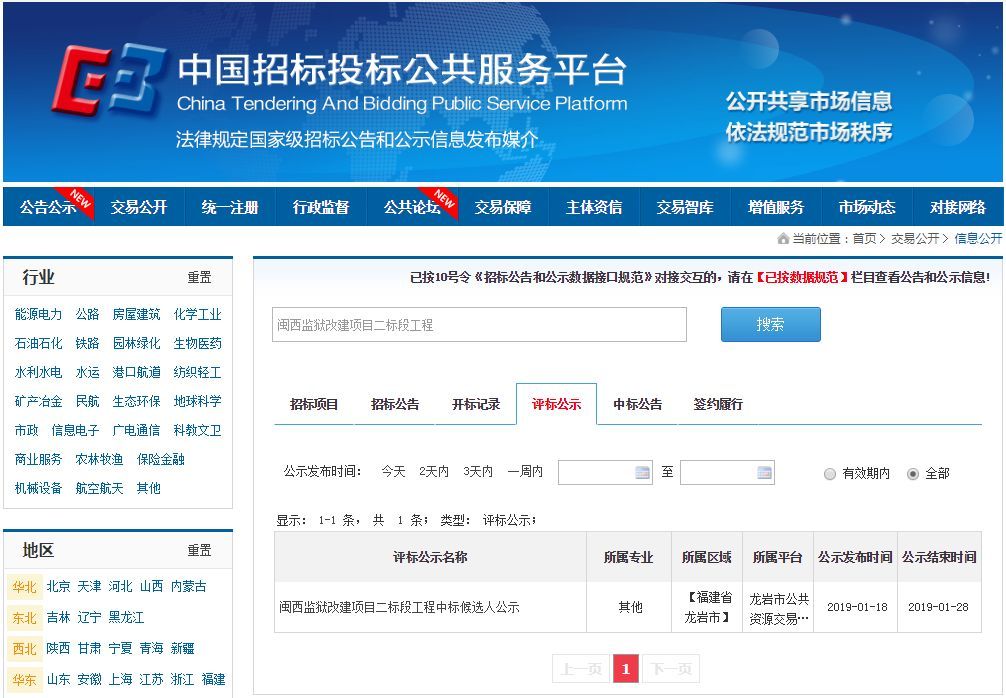This screenshot has height=698, width=1006.
Task: Open 增值服务 in the navigation bar
Action: click(x=776, y=207)
